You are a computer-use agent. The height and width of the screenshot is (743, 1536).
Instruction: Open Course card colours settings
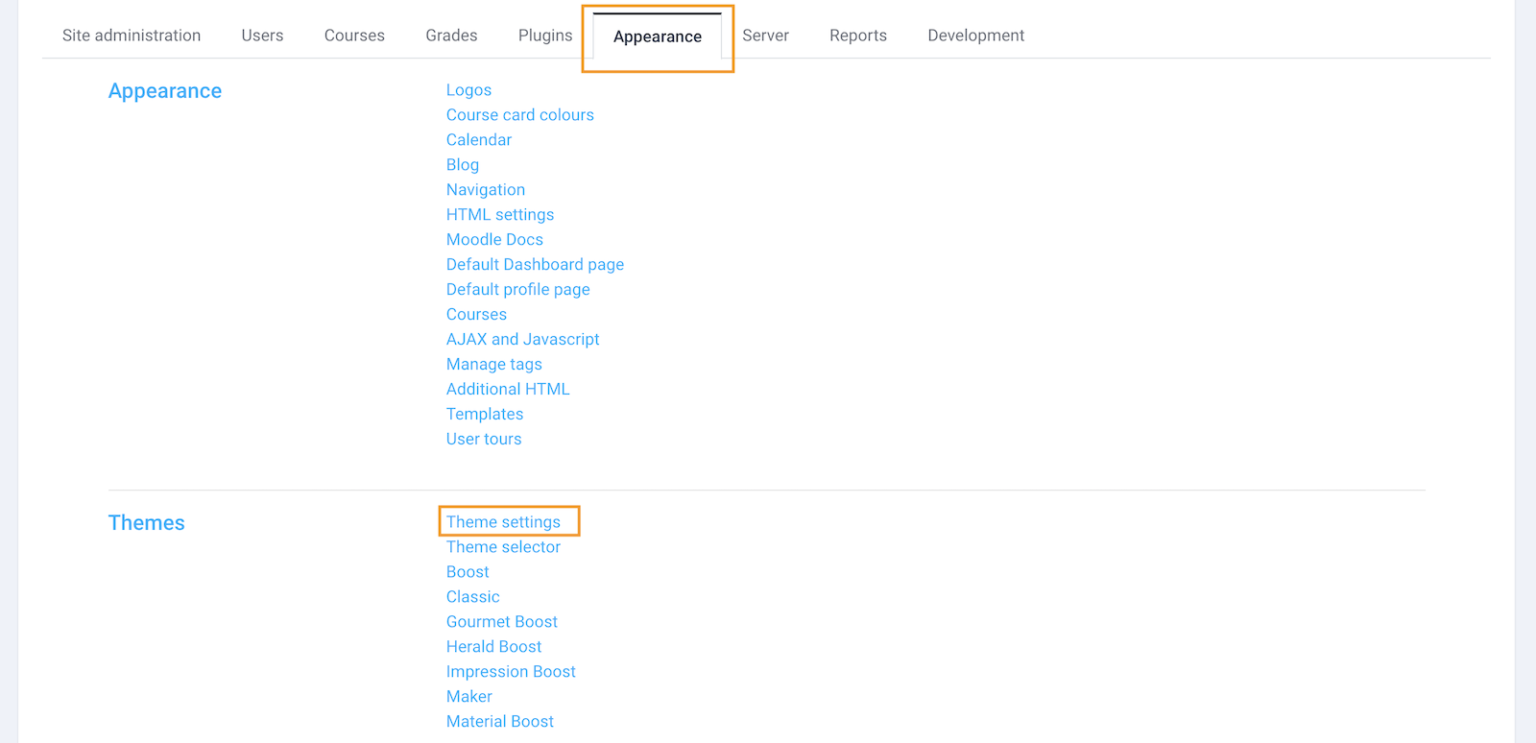[519, 114]
